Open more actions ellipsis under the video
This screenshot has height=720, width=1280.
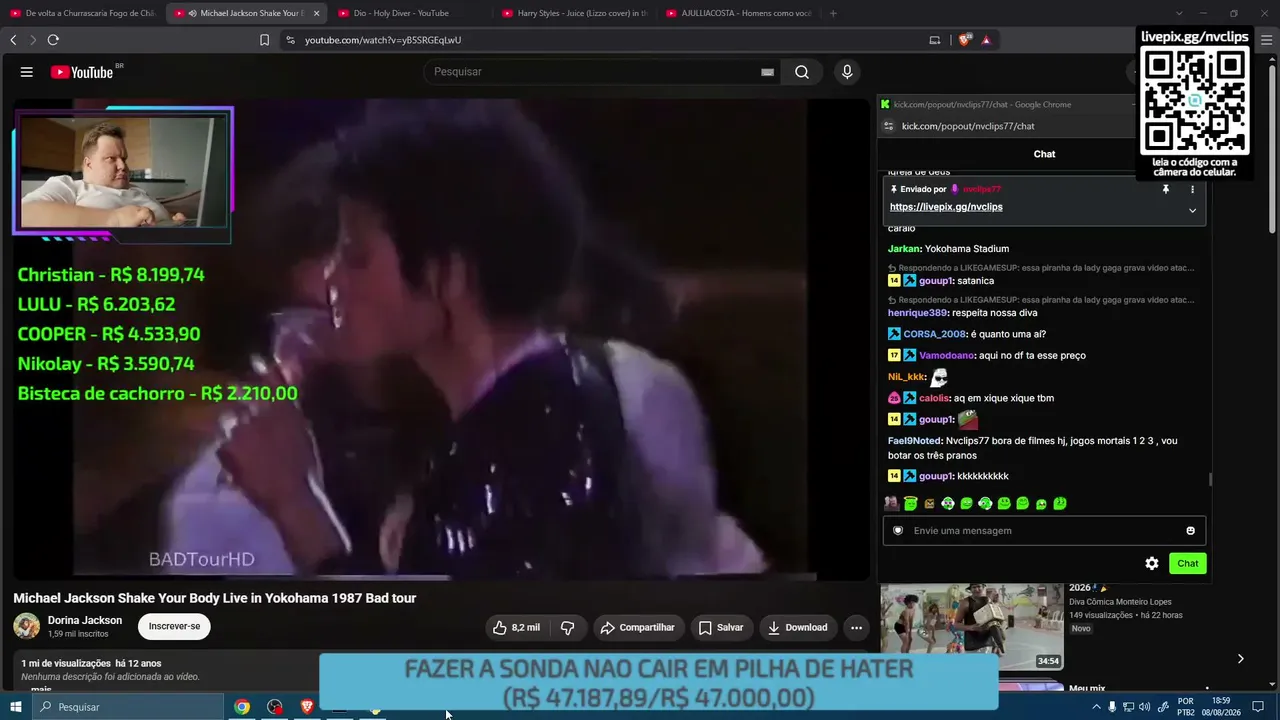click(856, 628)
